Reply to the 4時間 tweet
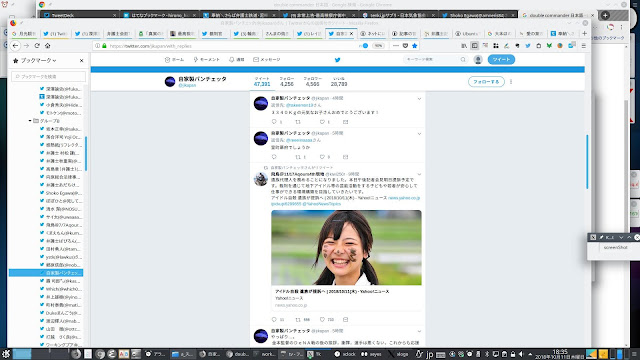 click(x=274, y=122)
